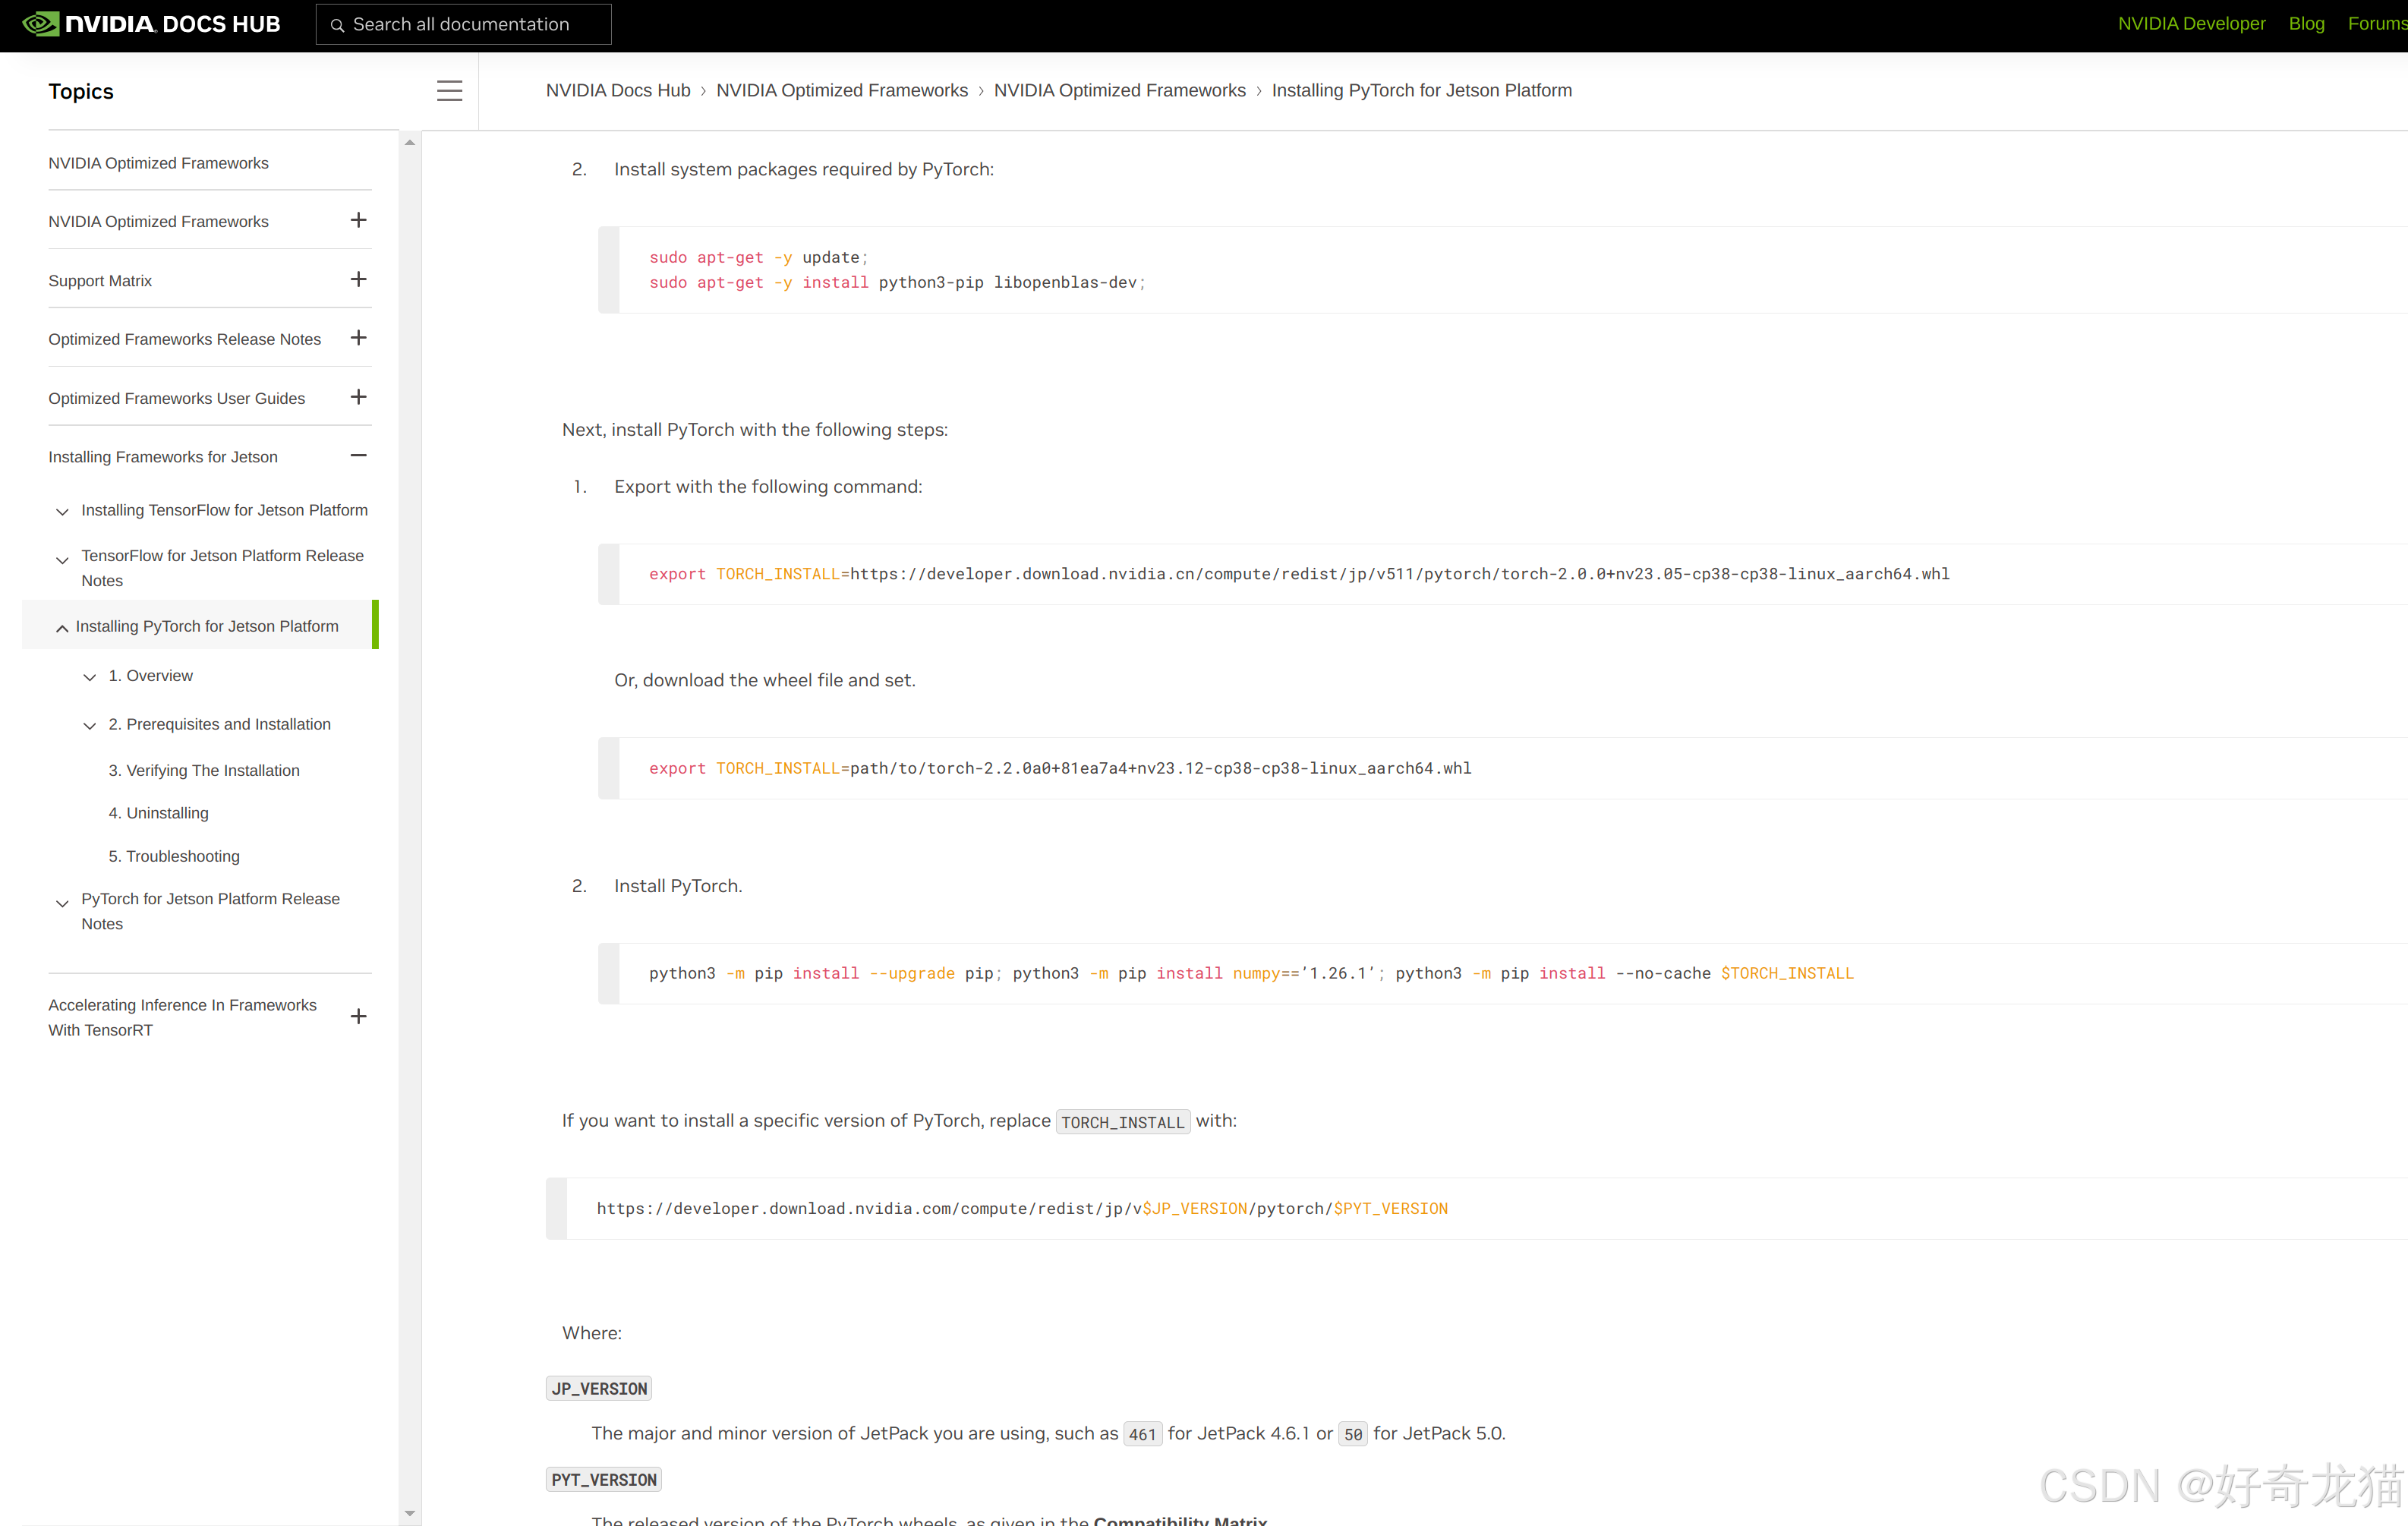
Task: Click the search magnifier icon
Action: [x=337, y=25]
